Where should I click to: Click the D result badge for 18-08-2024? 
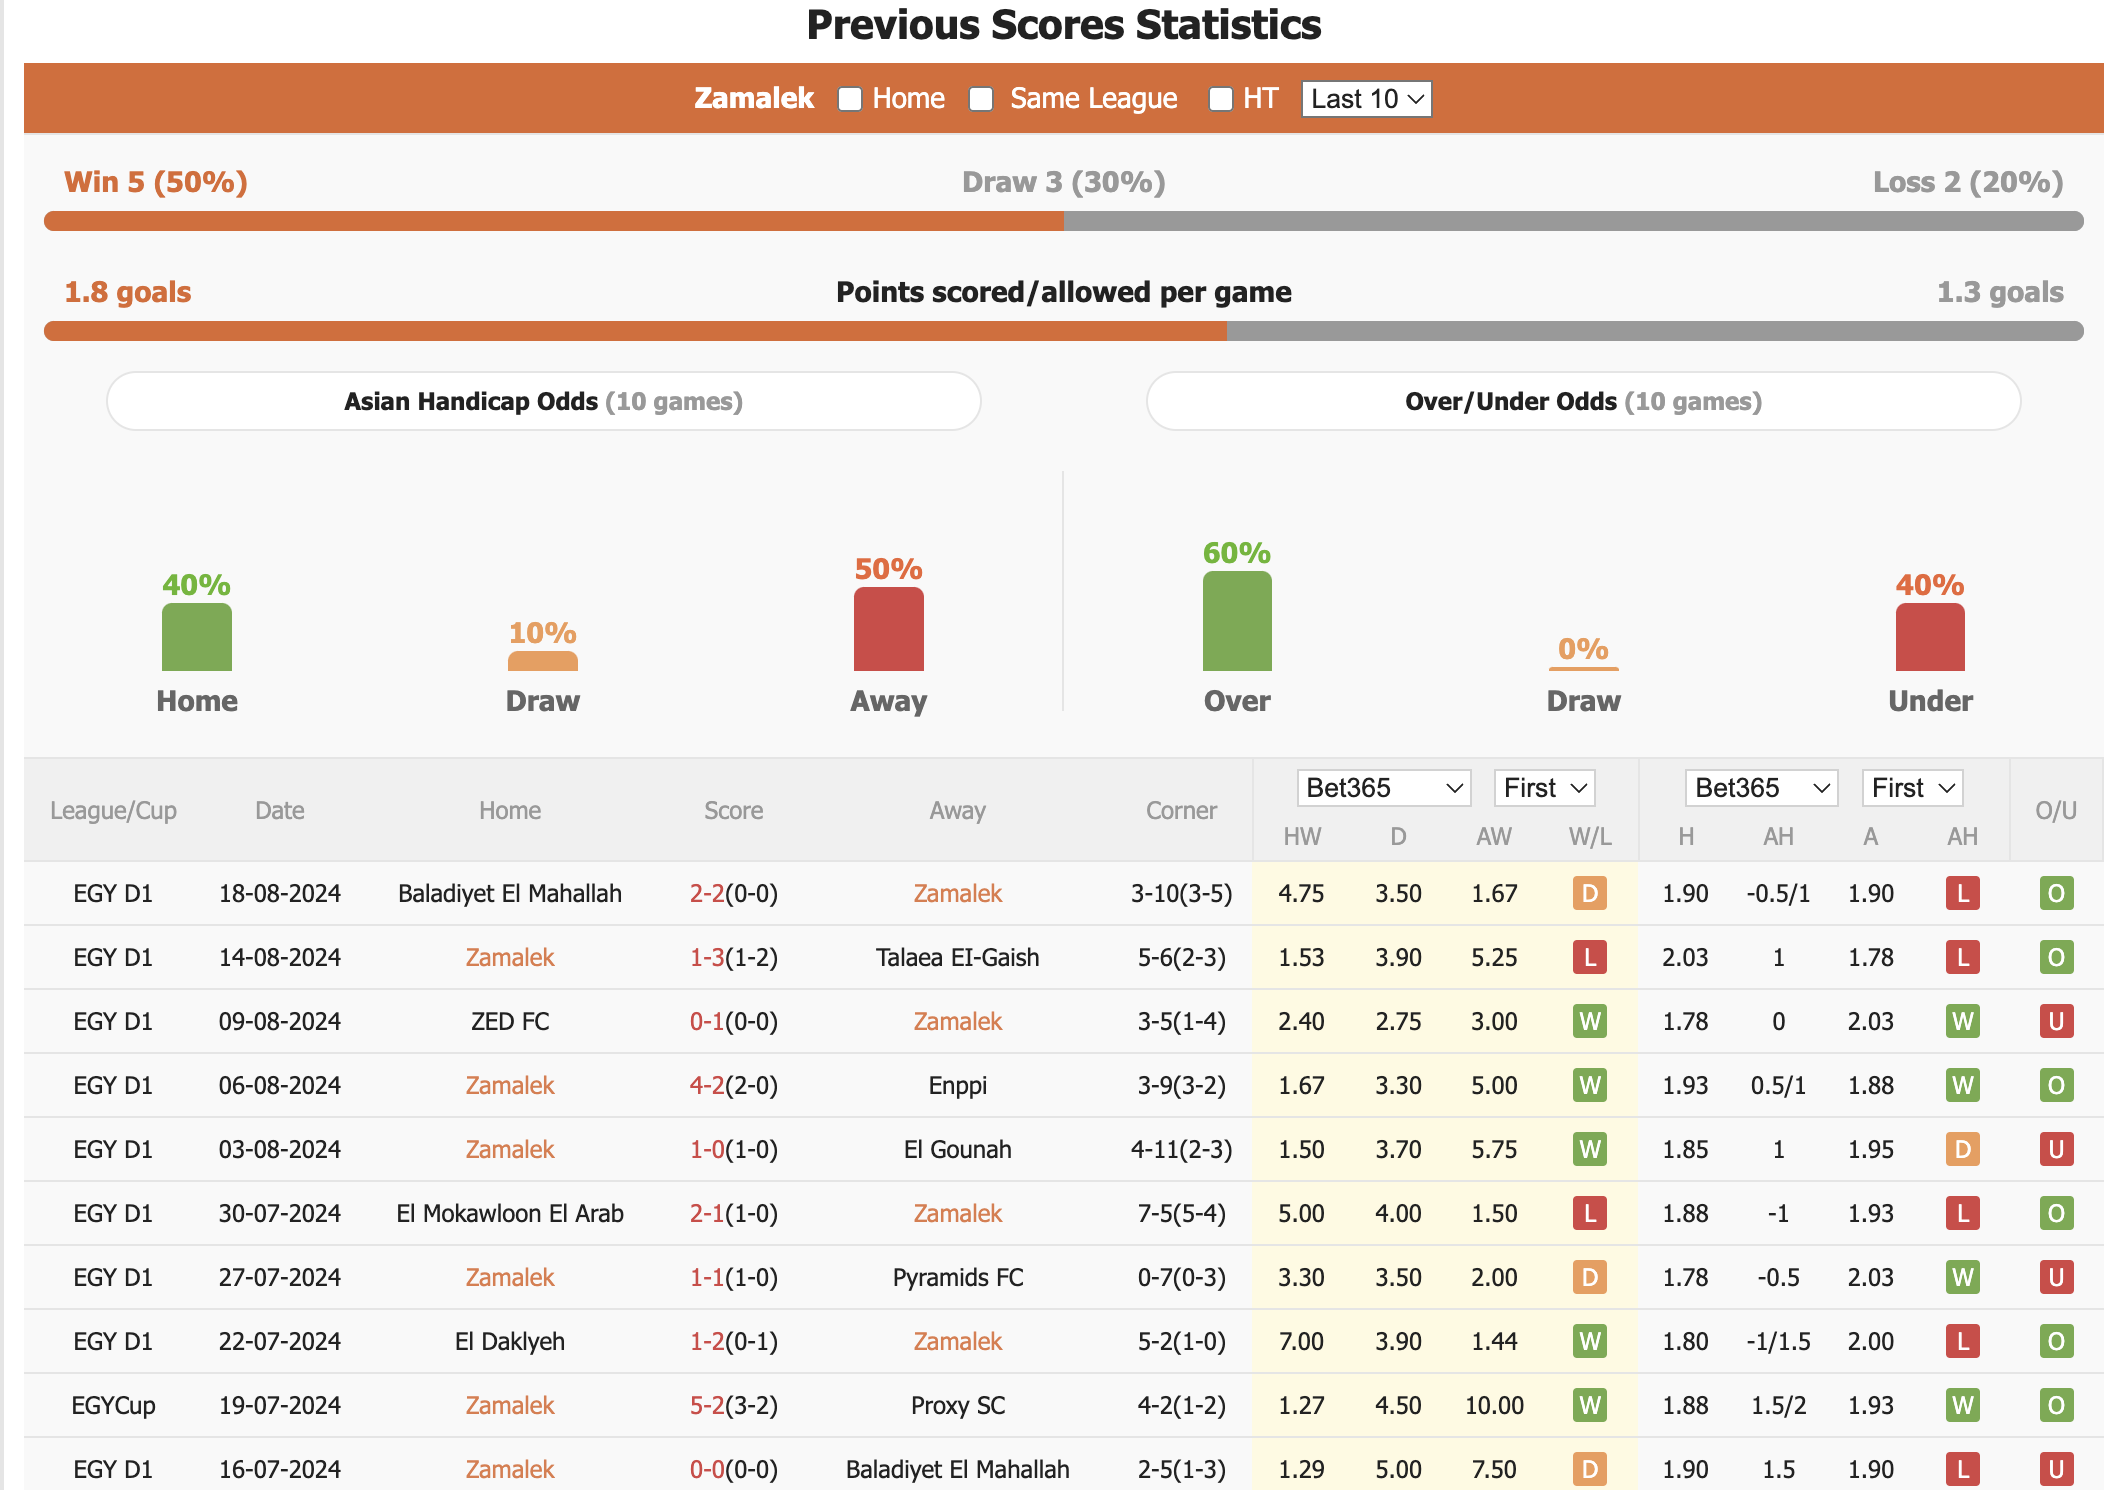(x=1589, y=893)
